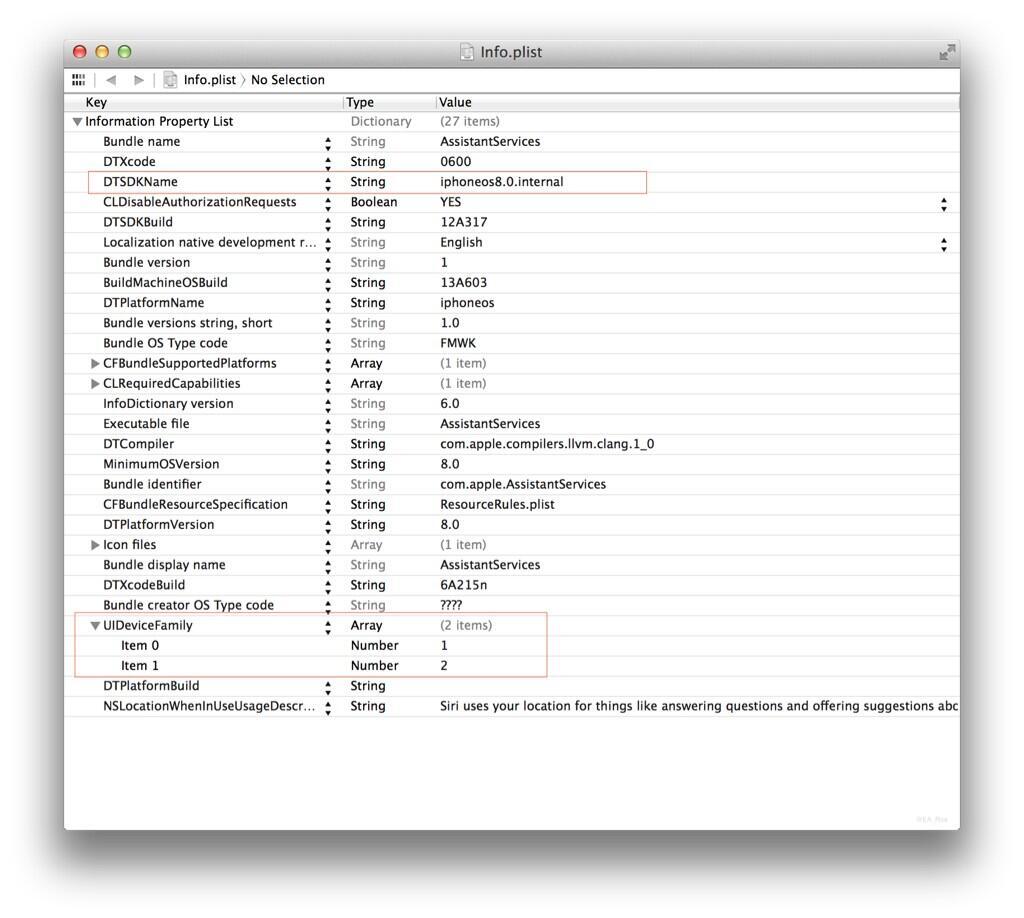Screen dimensions: 1024x918
Task: Open key stepper for DTSDKName row
Action: coord(328,184)
